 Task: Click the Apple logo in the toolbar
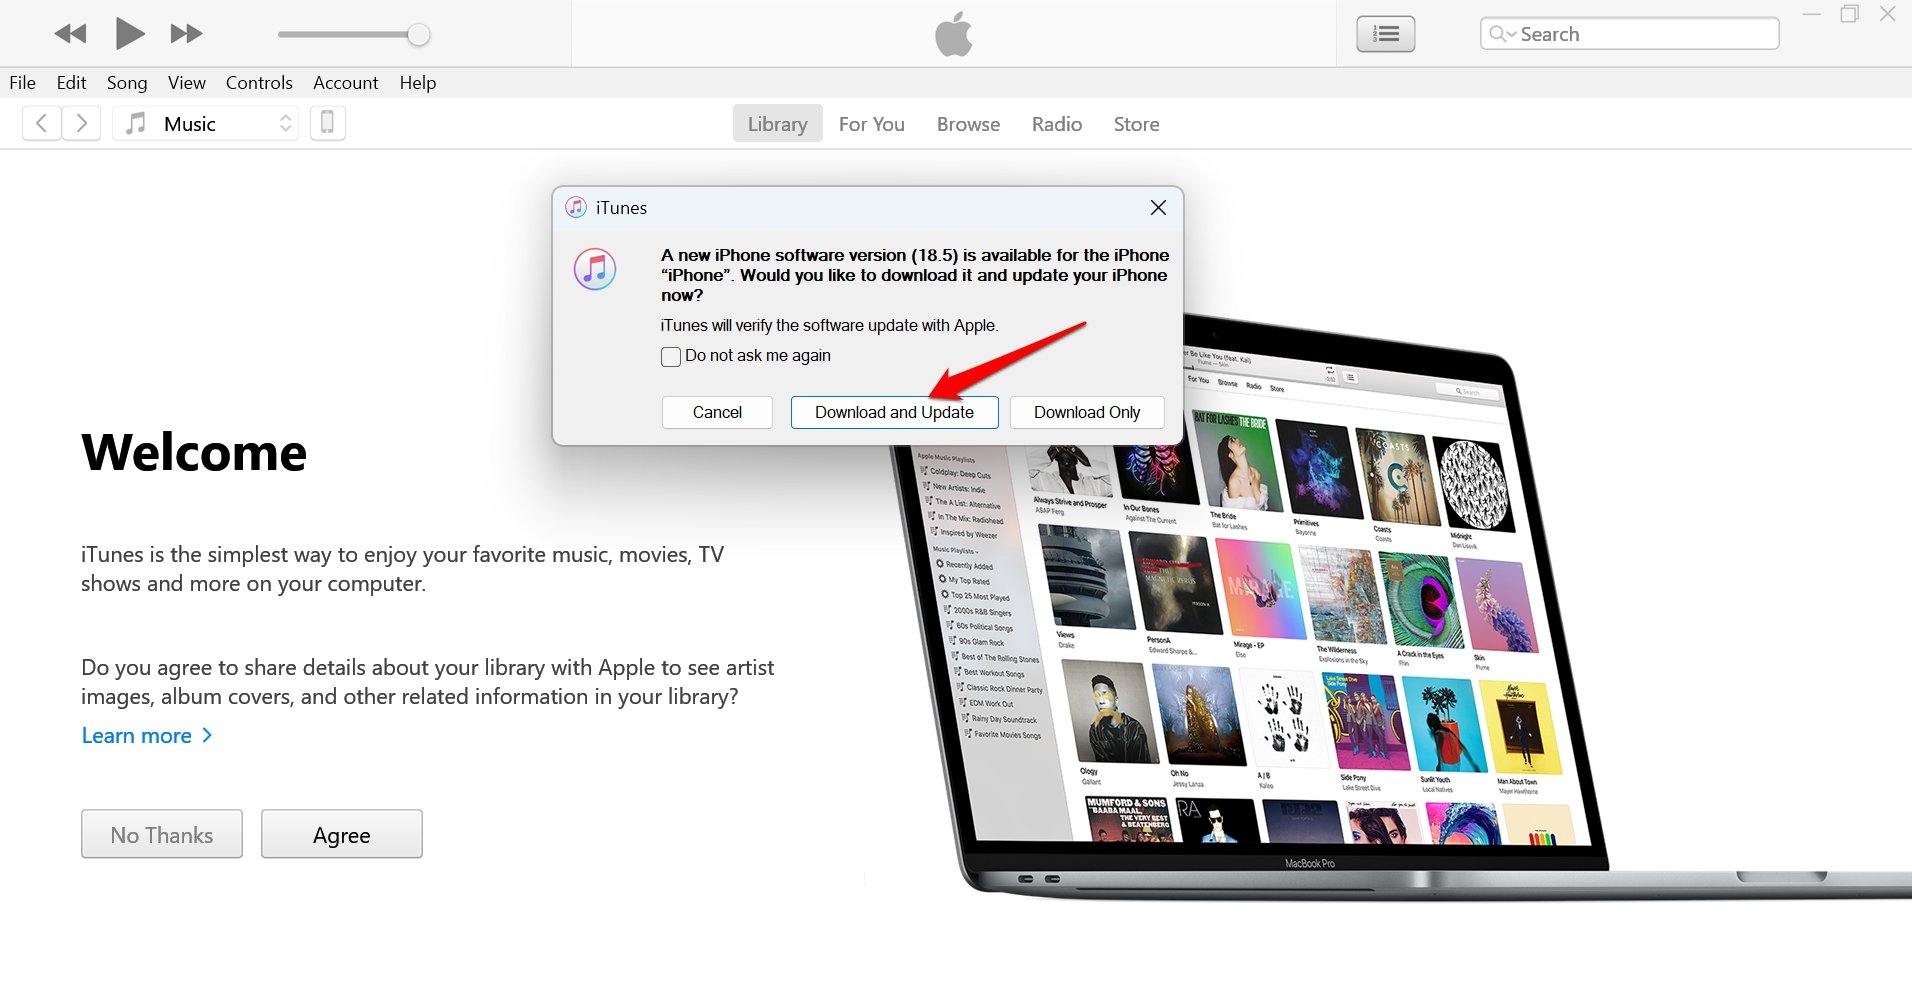click(953, 33)
